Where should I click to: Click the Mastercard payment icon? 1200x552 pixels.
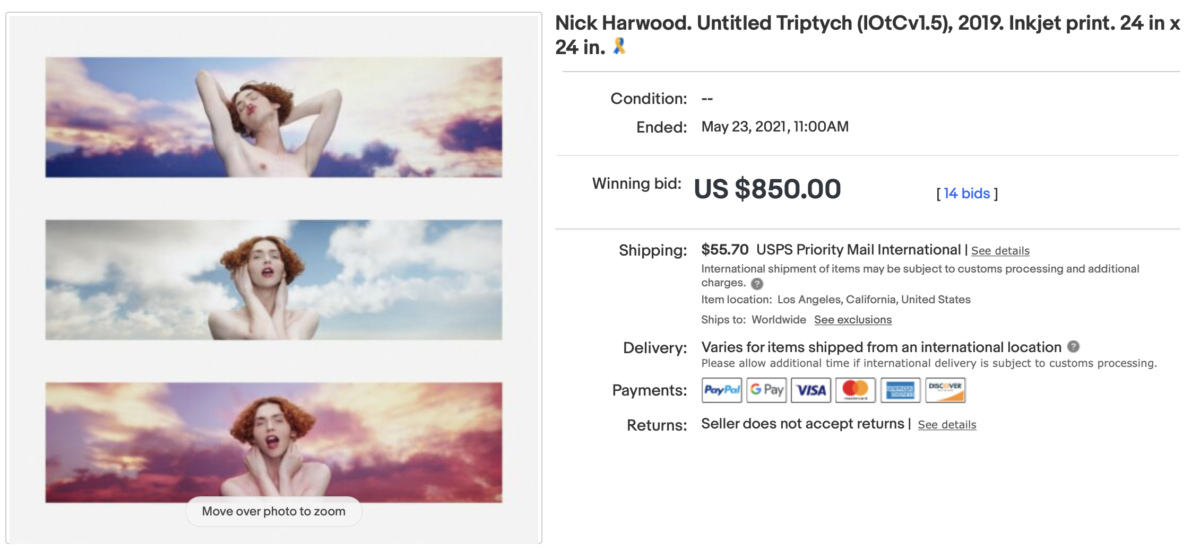(855, 390)
